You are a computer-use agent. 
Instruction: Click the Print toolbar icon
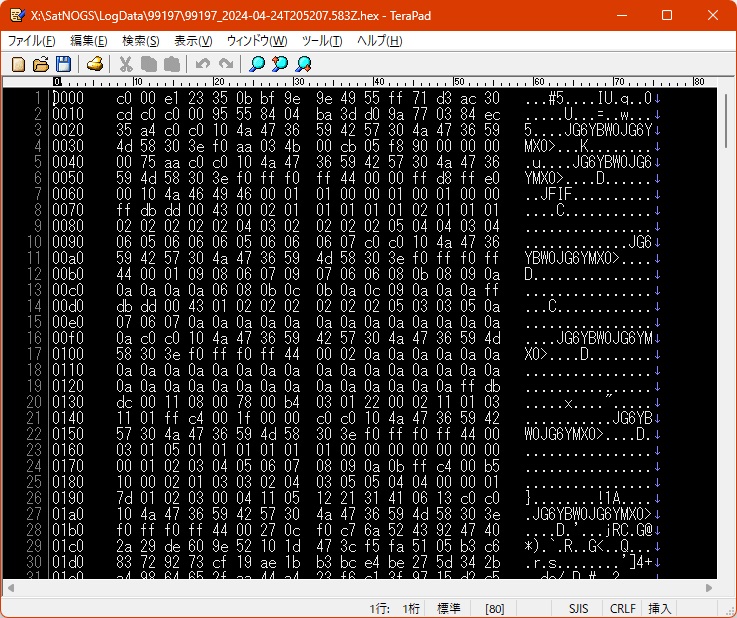tap(95, 64)
